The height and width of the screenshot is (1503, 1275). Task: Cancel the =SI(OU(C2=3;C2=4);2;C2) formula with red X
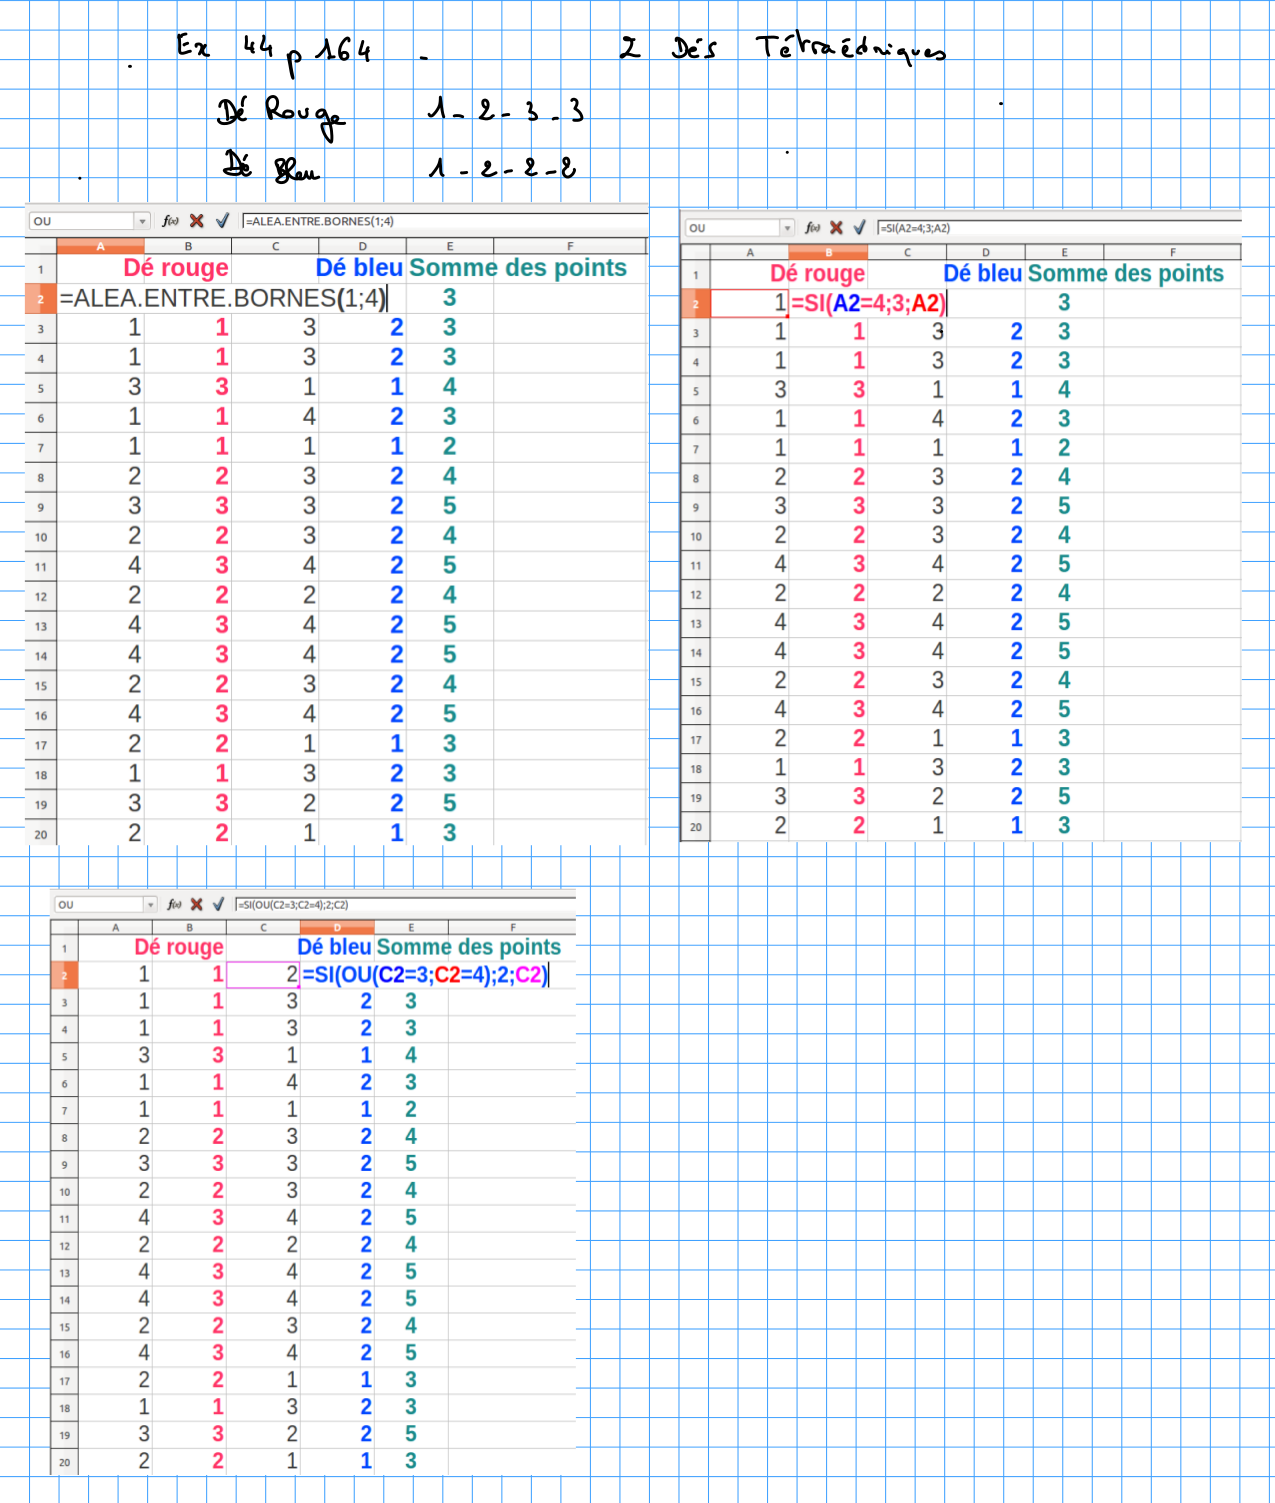pos(197,904)
